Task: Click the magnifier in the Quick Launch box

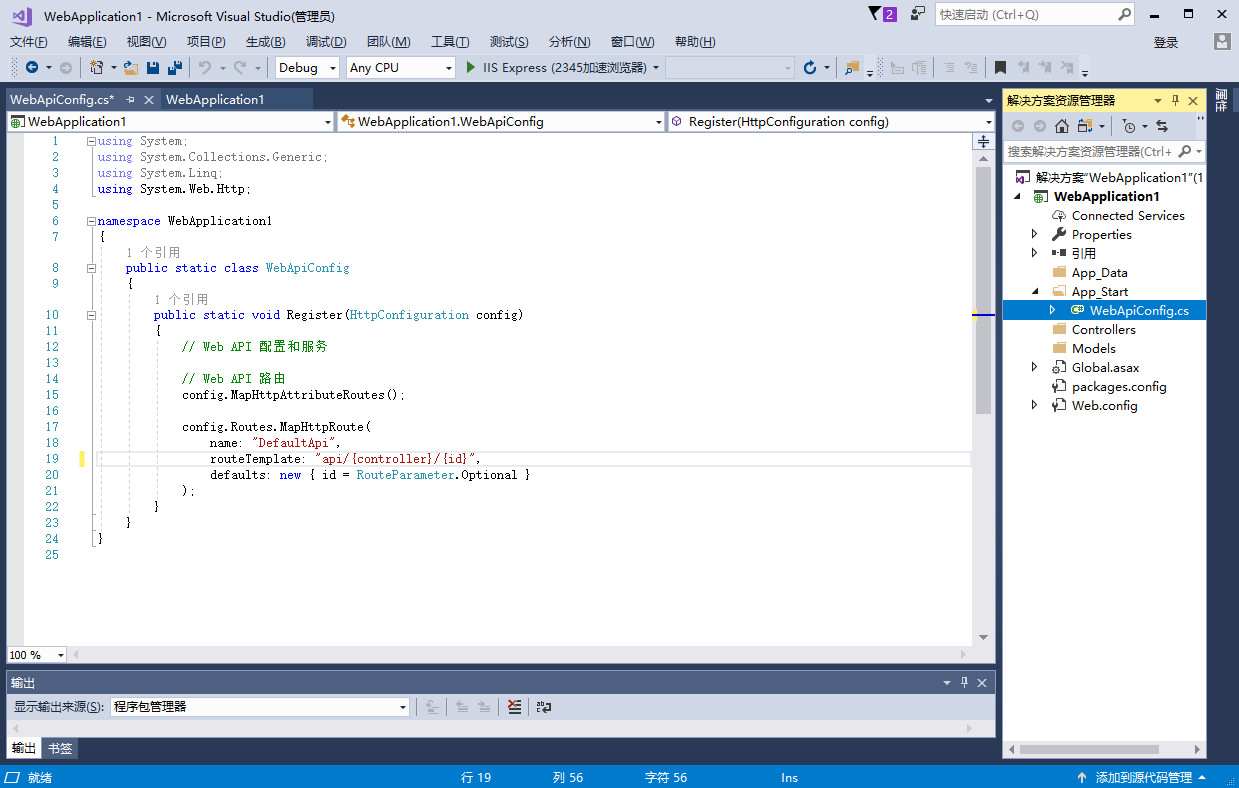Action: (x=1124, y=15)
